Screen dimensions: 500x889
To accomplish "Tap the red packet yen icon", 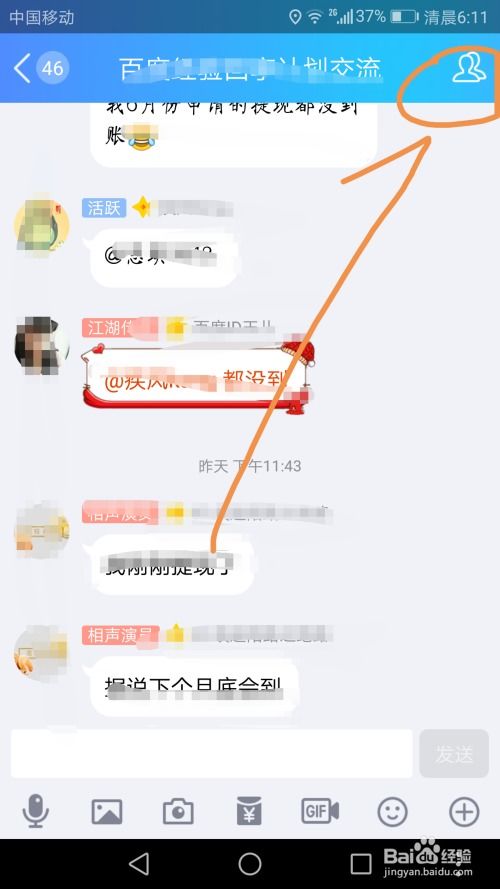I will tap(249, 811).
